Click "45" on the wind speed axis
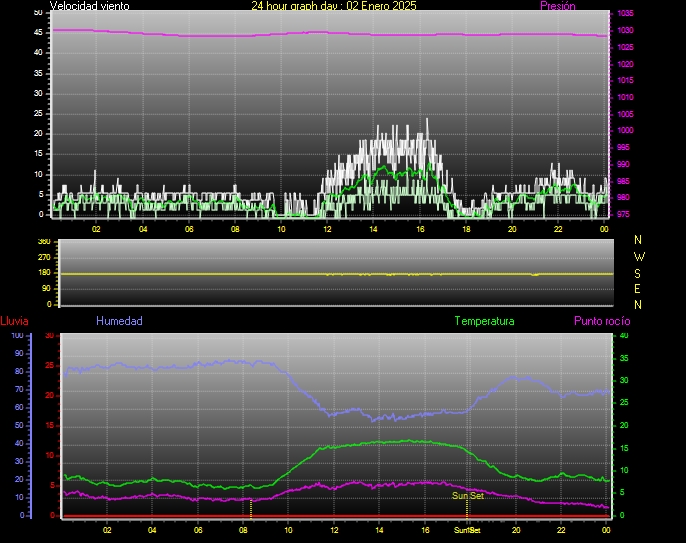The height and width of the screenshot is (543, 686). coord(38,33)
